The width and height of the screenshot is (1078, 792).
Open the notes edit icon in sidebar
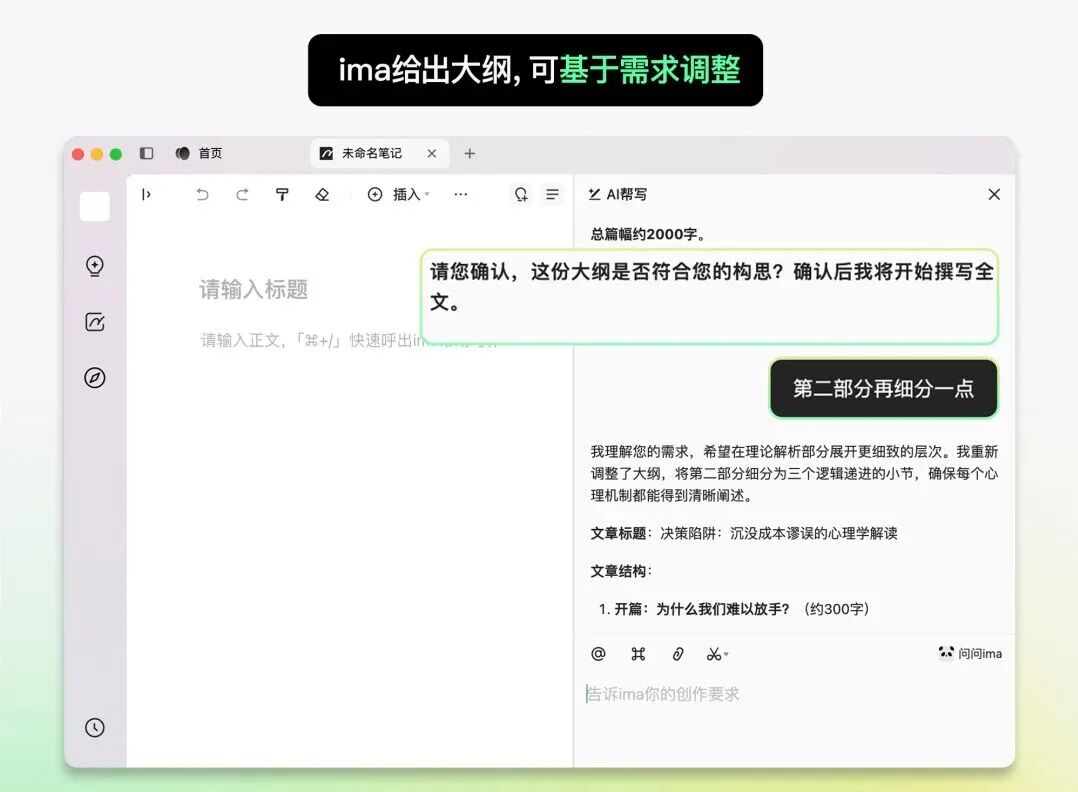tap(95, 322)
